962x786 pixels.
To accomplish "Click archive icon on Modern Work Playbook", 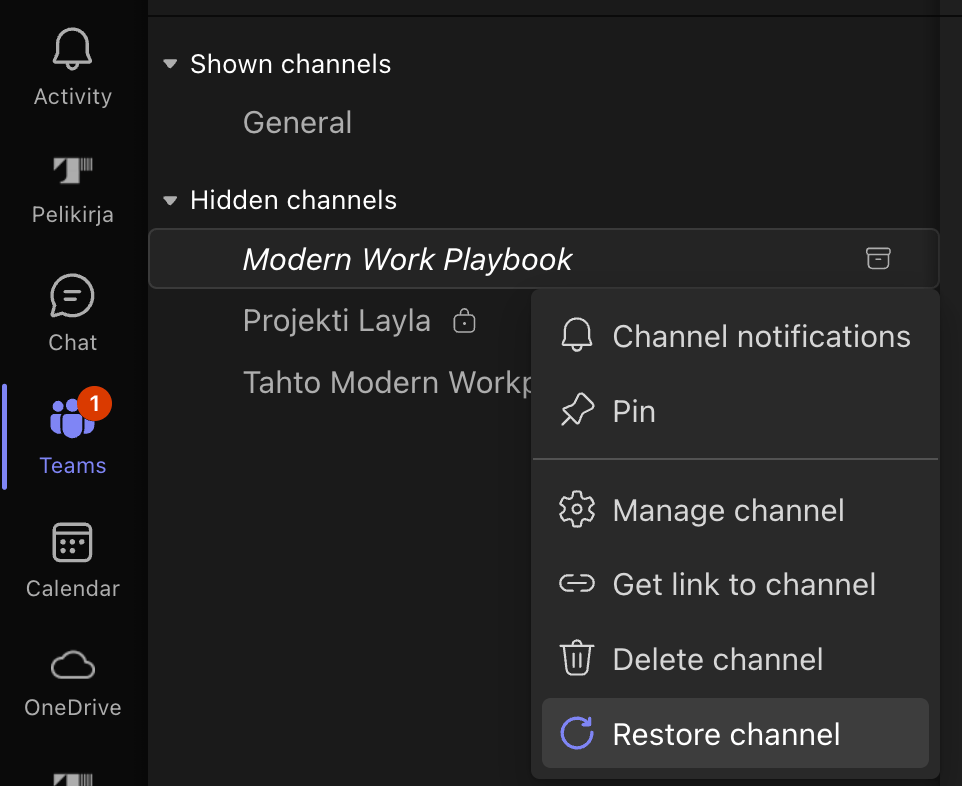I will 877,259.
